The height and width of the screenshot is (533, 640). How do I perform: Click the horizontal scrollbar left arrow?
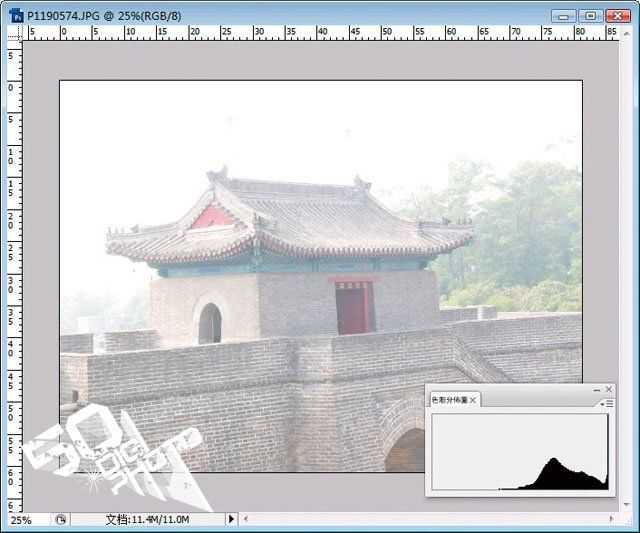coord(245,519)
